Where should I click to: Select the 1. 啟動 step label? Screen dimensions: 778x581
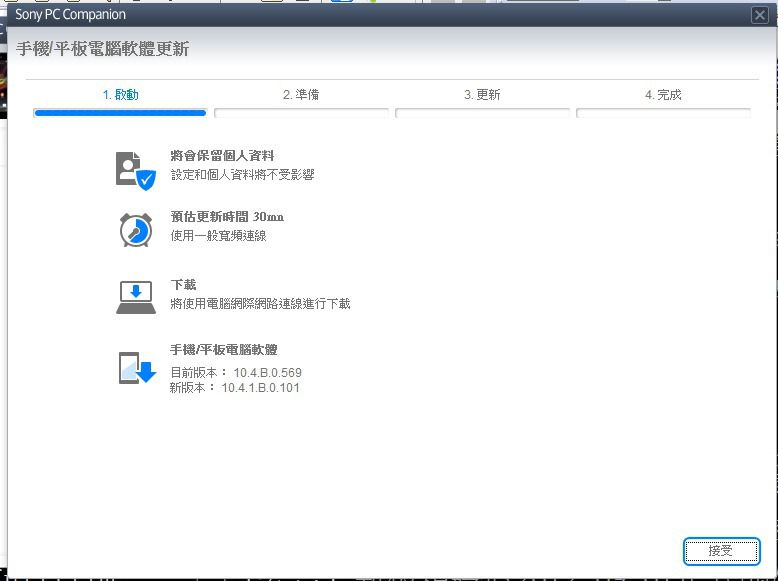(120, 95)
